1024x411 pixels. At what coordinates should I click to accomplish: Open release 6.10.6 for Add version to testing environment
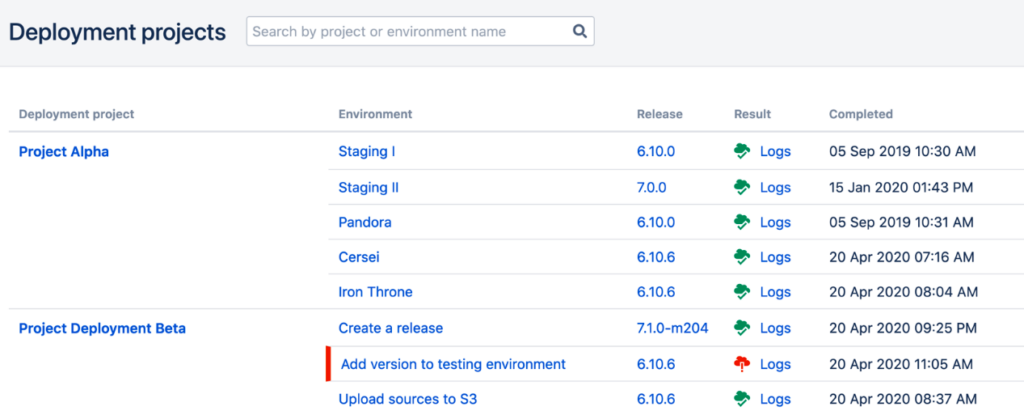656,364
